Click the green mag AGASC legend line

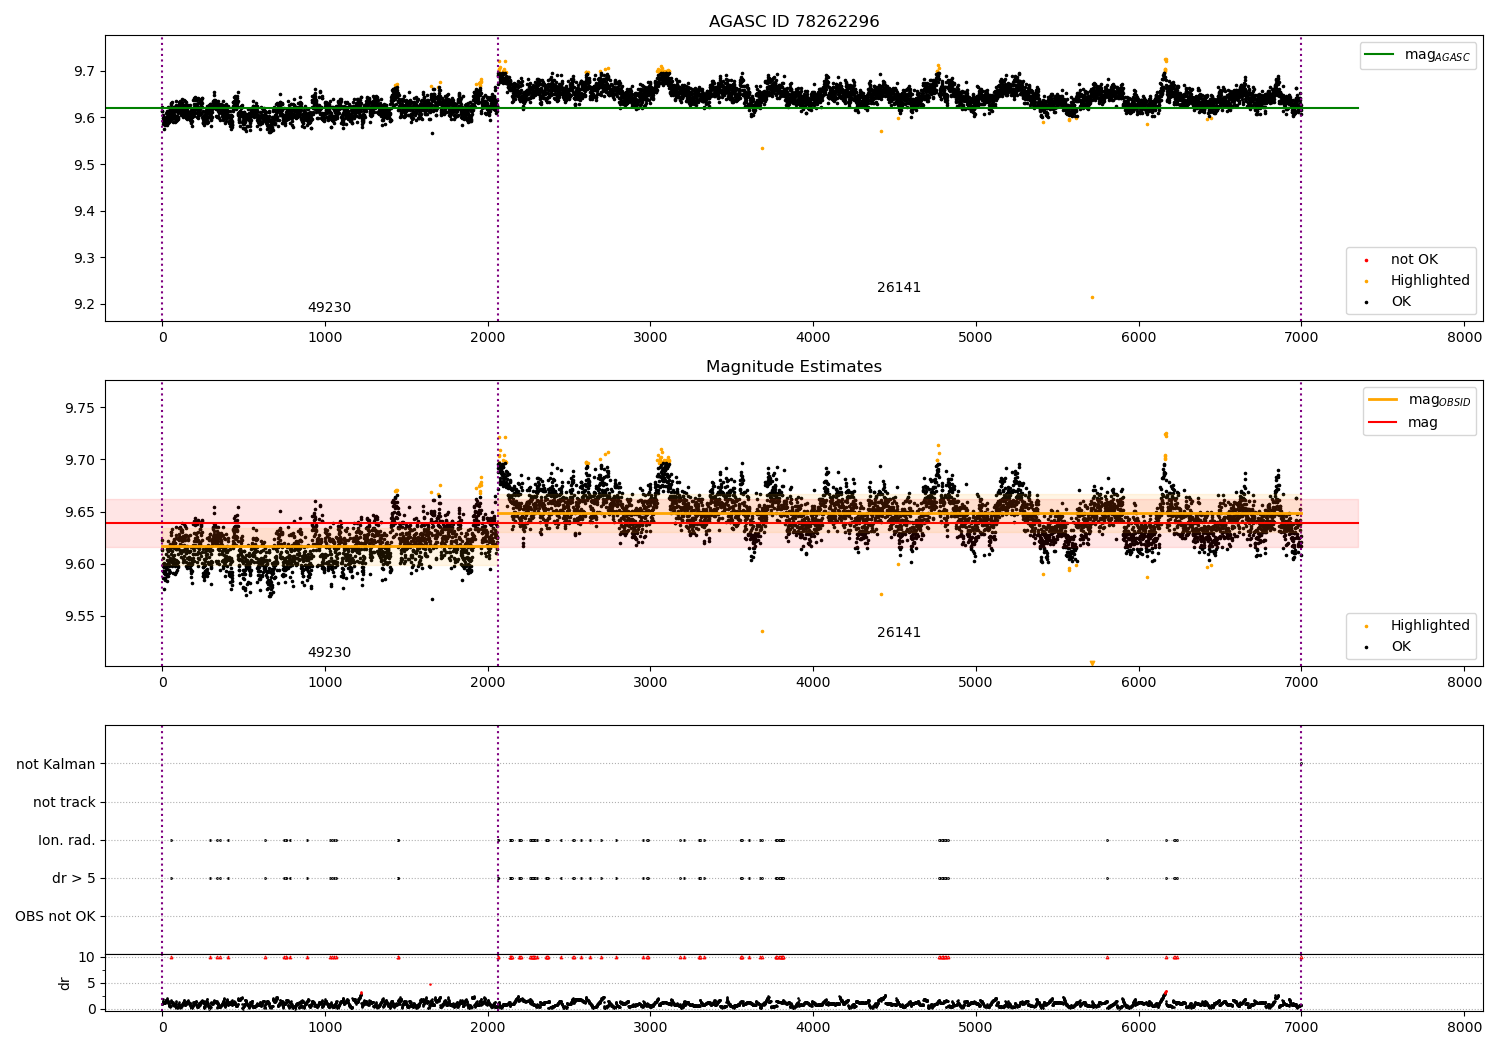(x=1381, y=55)
